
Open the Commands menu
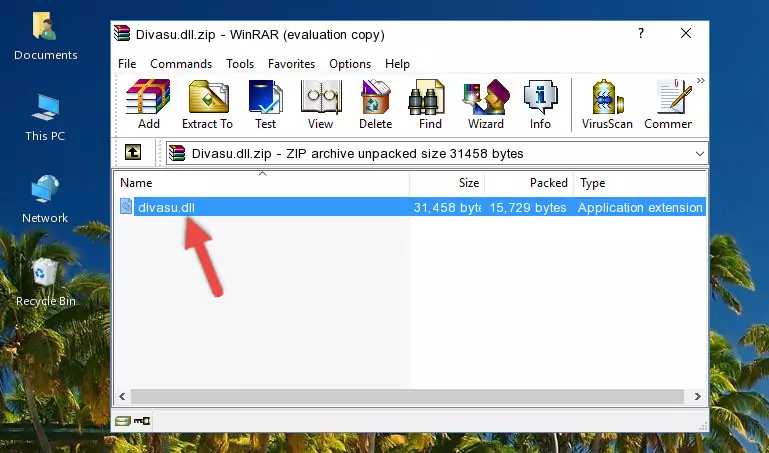(x=181, y=64)
